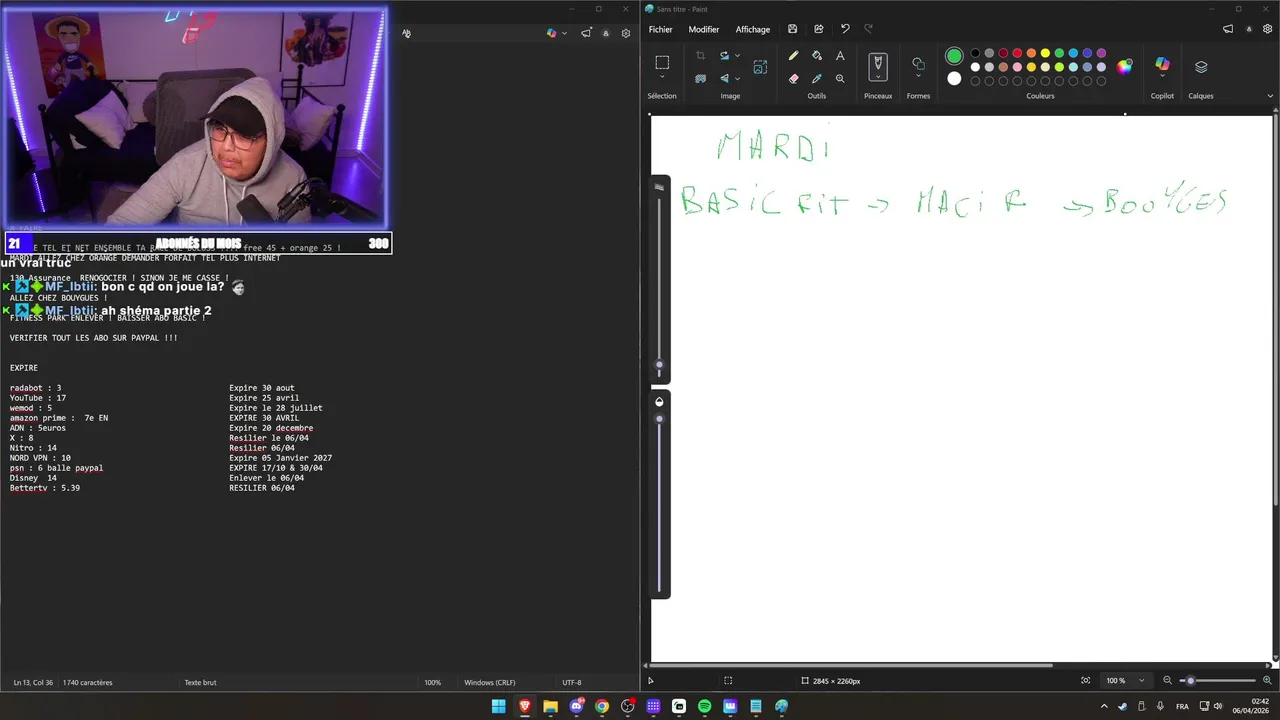Click the Flip image icon
This screenshot has height=720, width=1280.
[724, 78]
